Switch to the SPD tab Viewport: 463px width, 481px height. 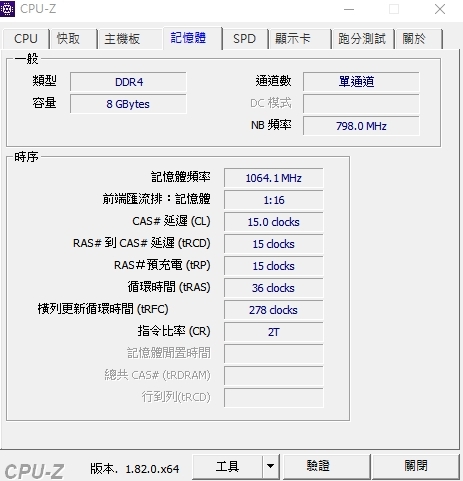tap(245, 39)
